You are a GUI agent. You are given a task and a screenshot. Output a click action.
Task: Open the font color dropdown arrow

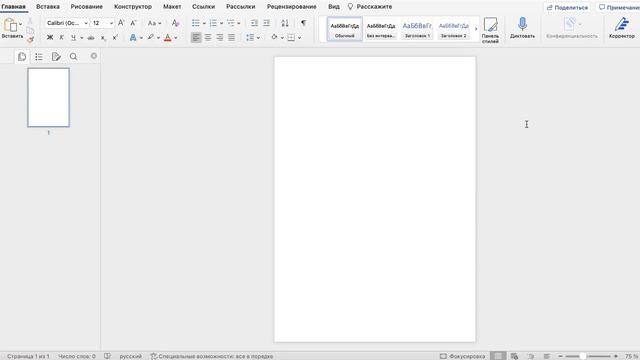point(176,38)
